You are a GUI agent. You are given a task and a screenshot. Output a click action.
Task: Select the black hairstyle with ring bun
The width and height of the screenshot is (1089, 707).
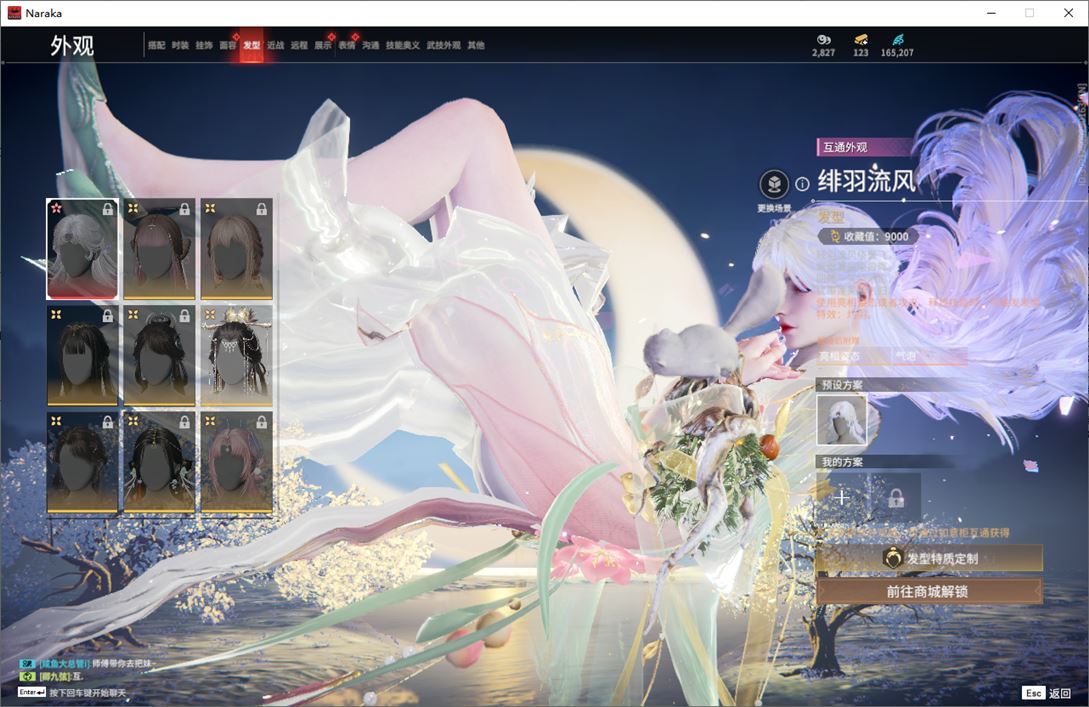point(159,356)
